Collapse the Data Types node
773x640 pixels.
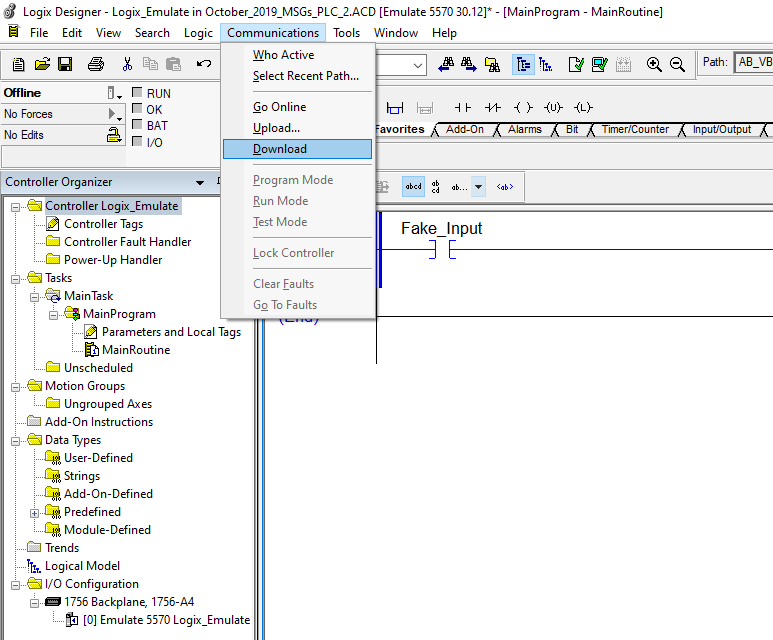(x=16, y=441)
